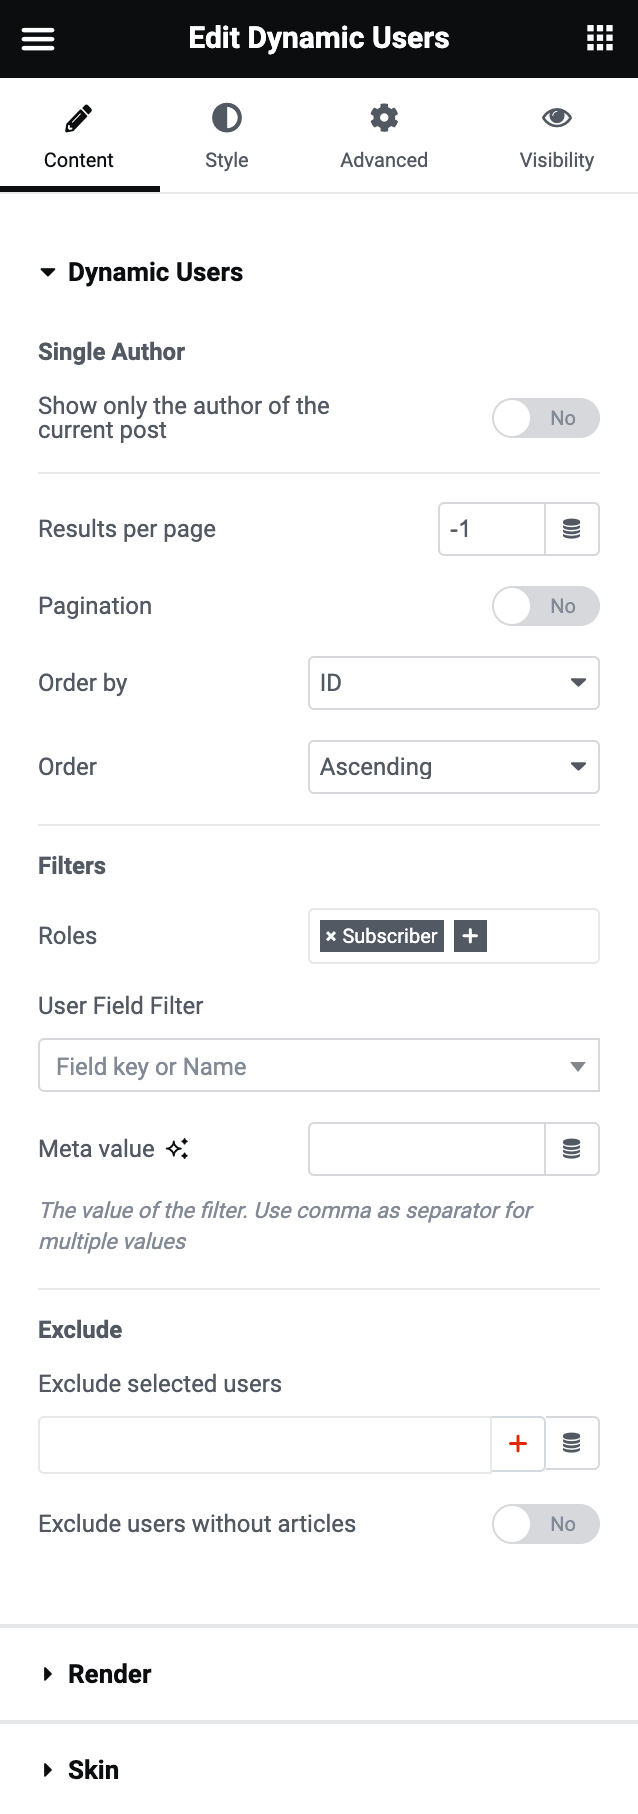This screenshot has width=638, height=1814.
Task: Remove the Subscriber role tag
Action: point(331,937)
